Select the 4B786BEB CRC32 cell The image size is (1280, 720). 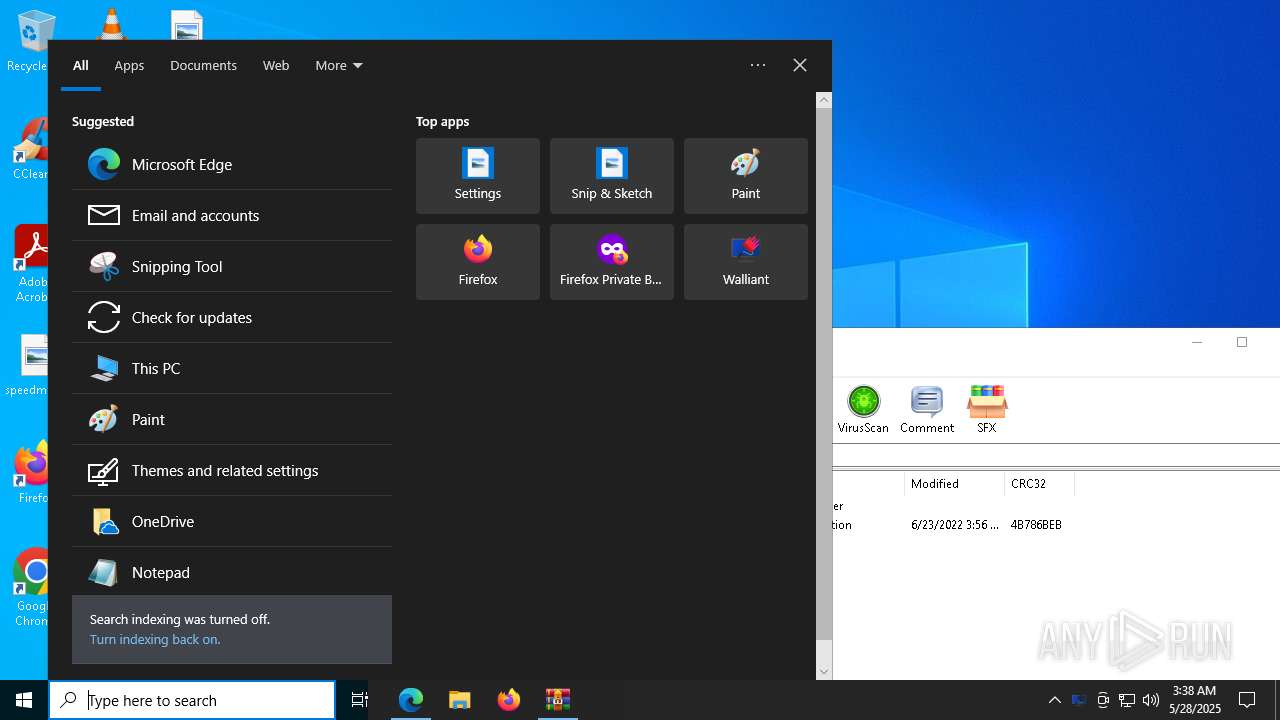click(1036, 524)
